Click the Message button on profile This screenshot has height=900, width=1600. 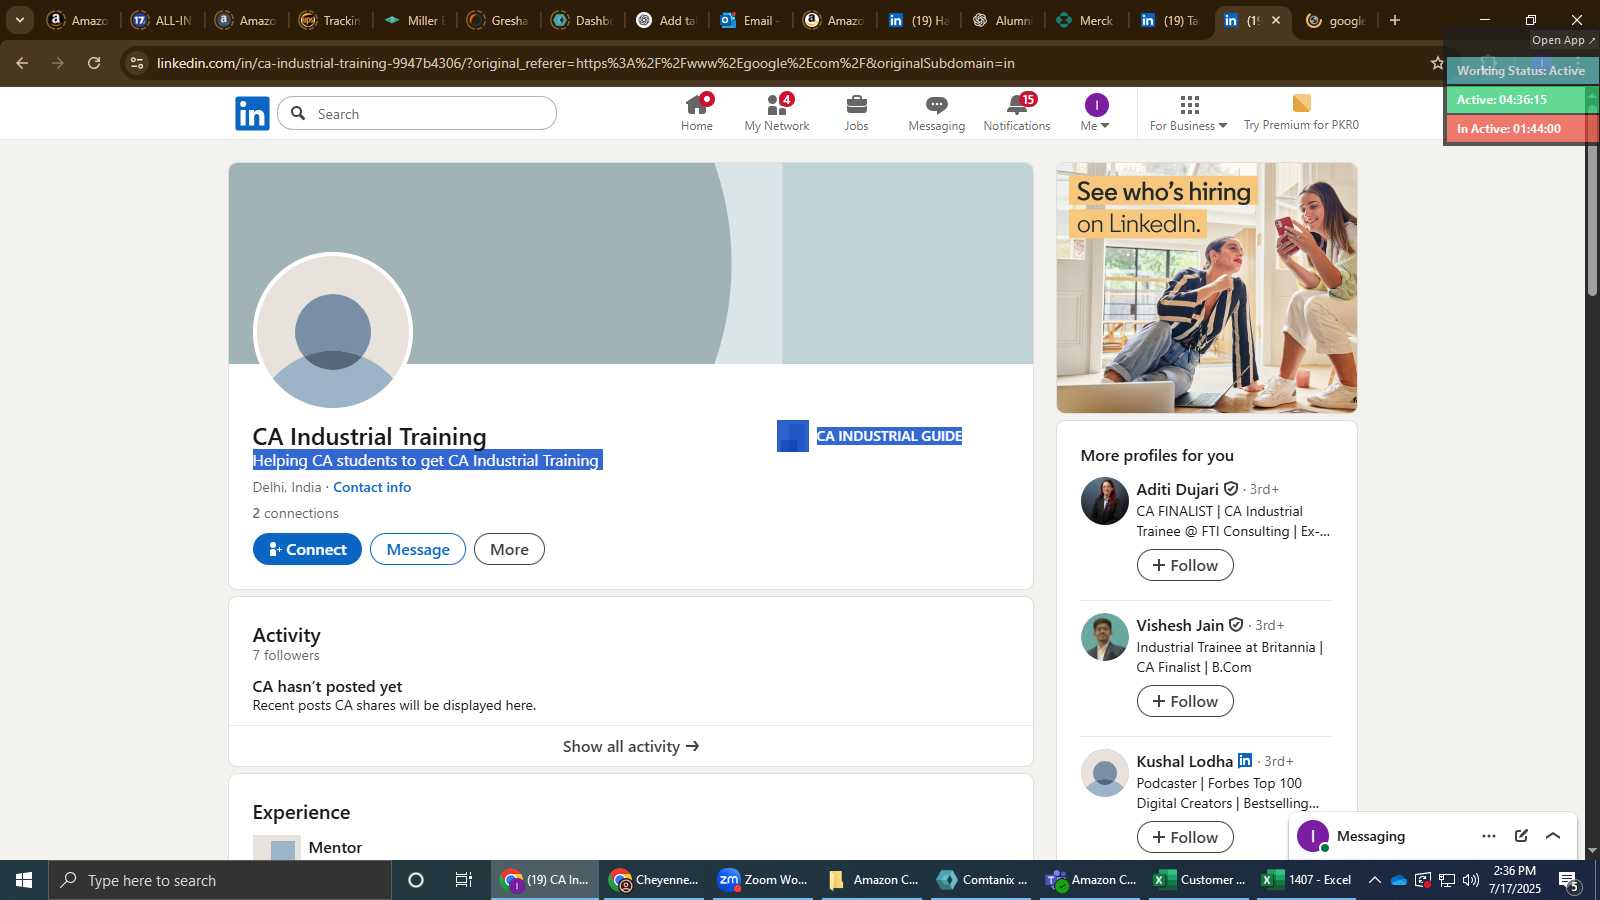[x=418, y=549]
